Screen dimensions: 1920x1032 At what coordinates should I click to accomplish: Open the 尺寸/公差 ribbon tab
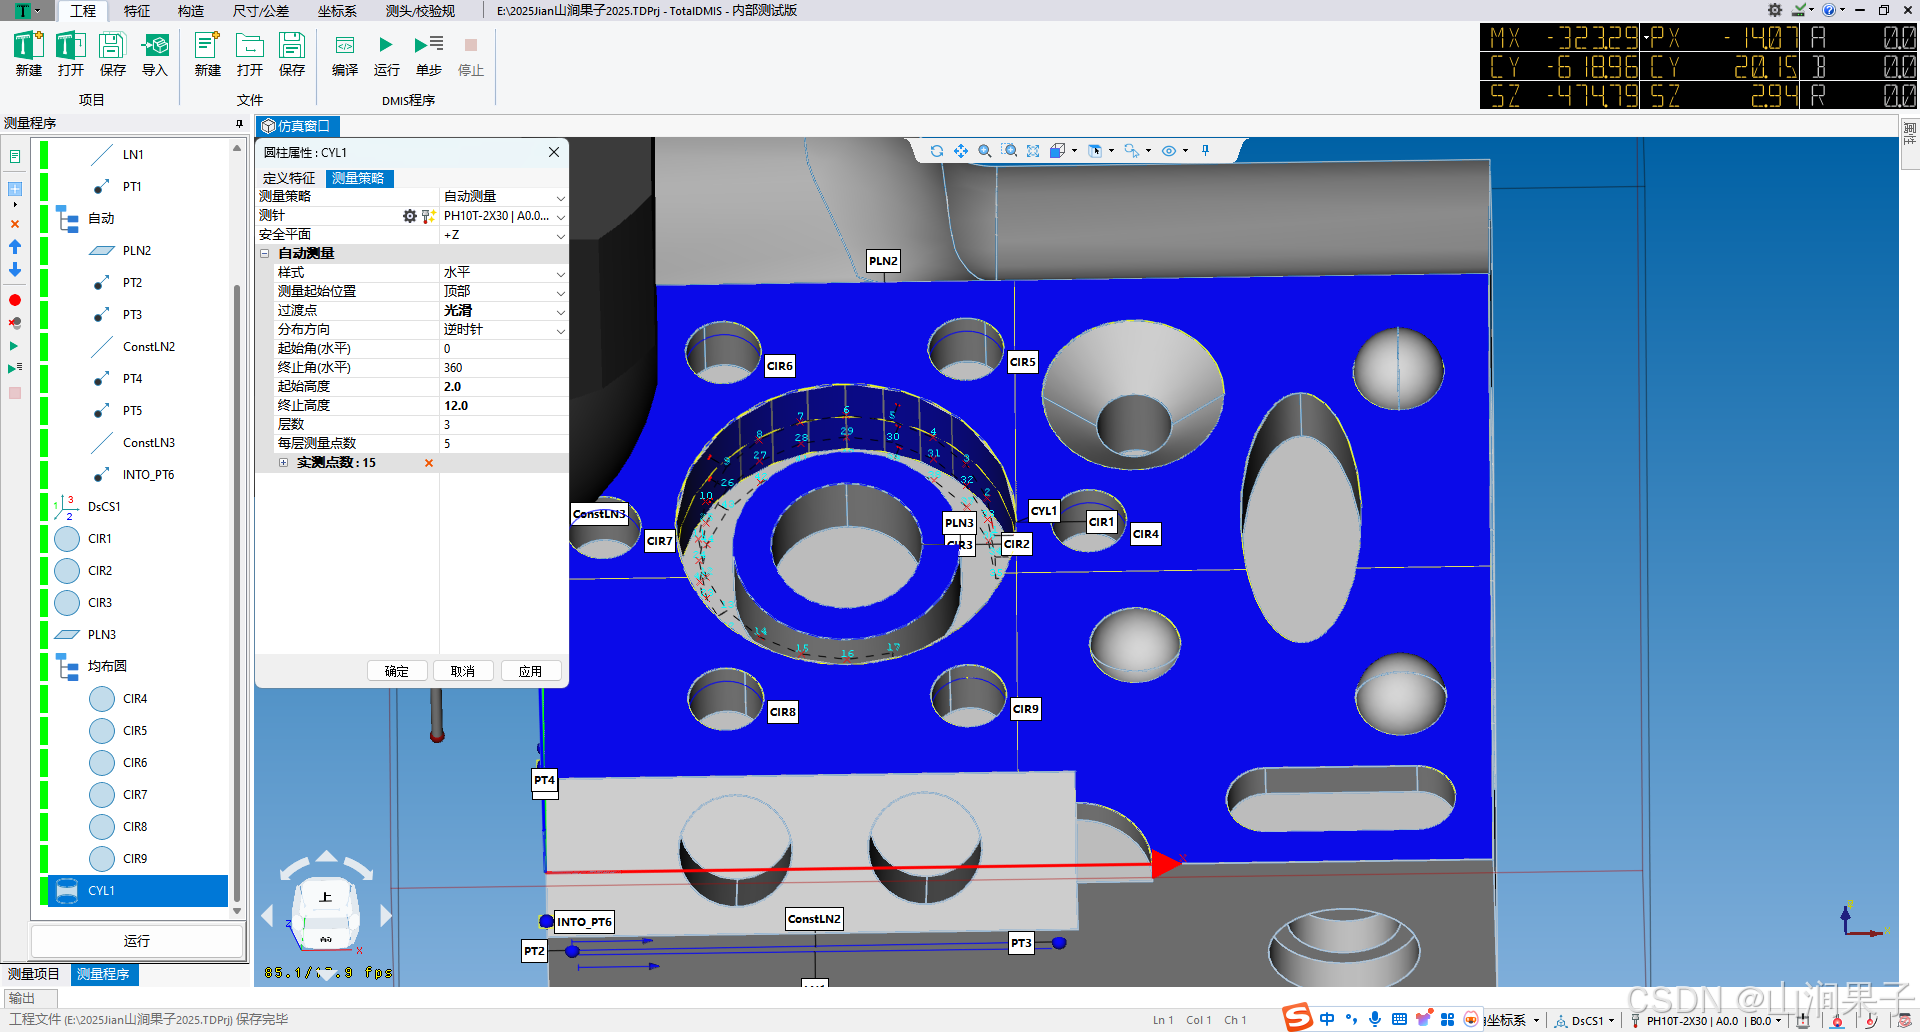261,11
